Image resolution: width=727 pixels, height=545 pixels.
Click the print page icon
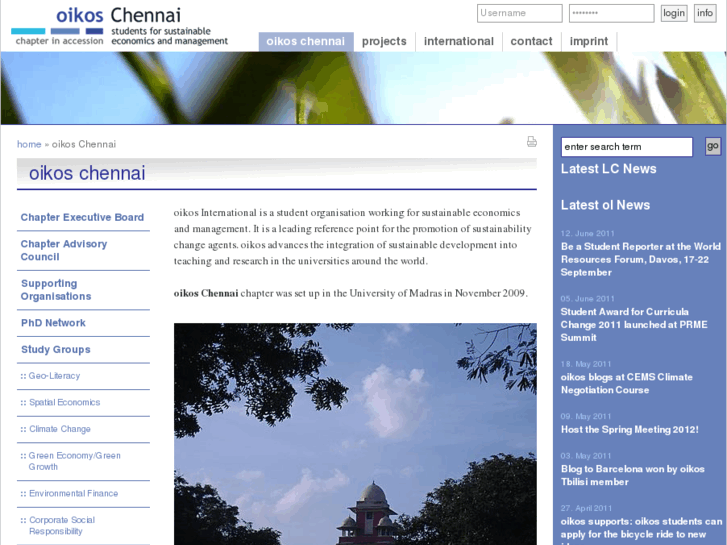[531, 141]
